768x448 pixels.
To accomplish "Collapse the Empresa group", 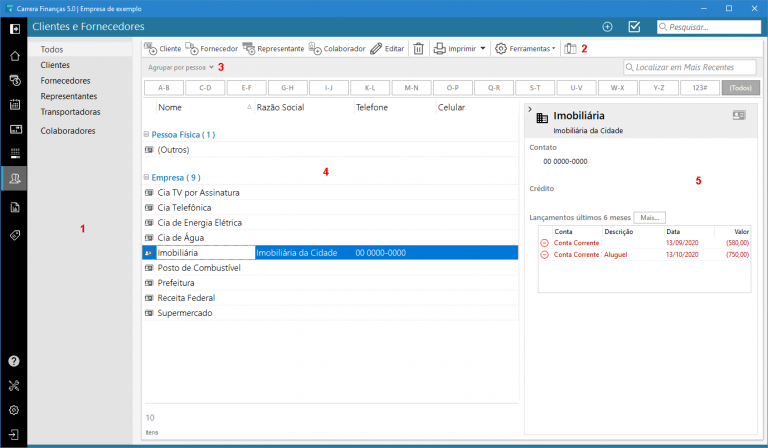I will click(x=146, y=177).
